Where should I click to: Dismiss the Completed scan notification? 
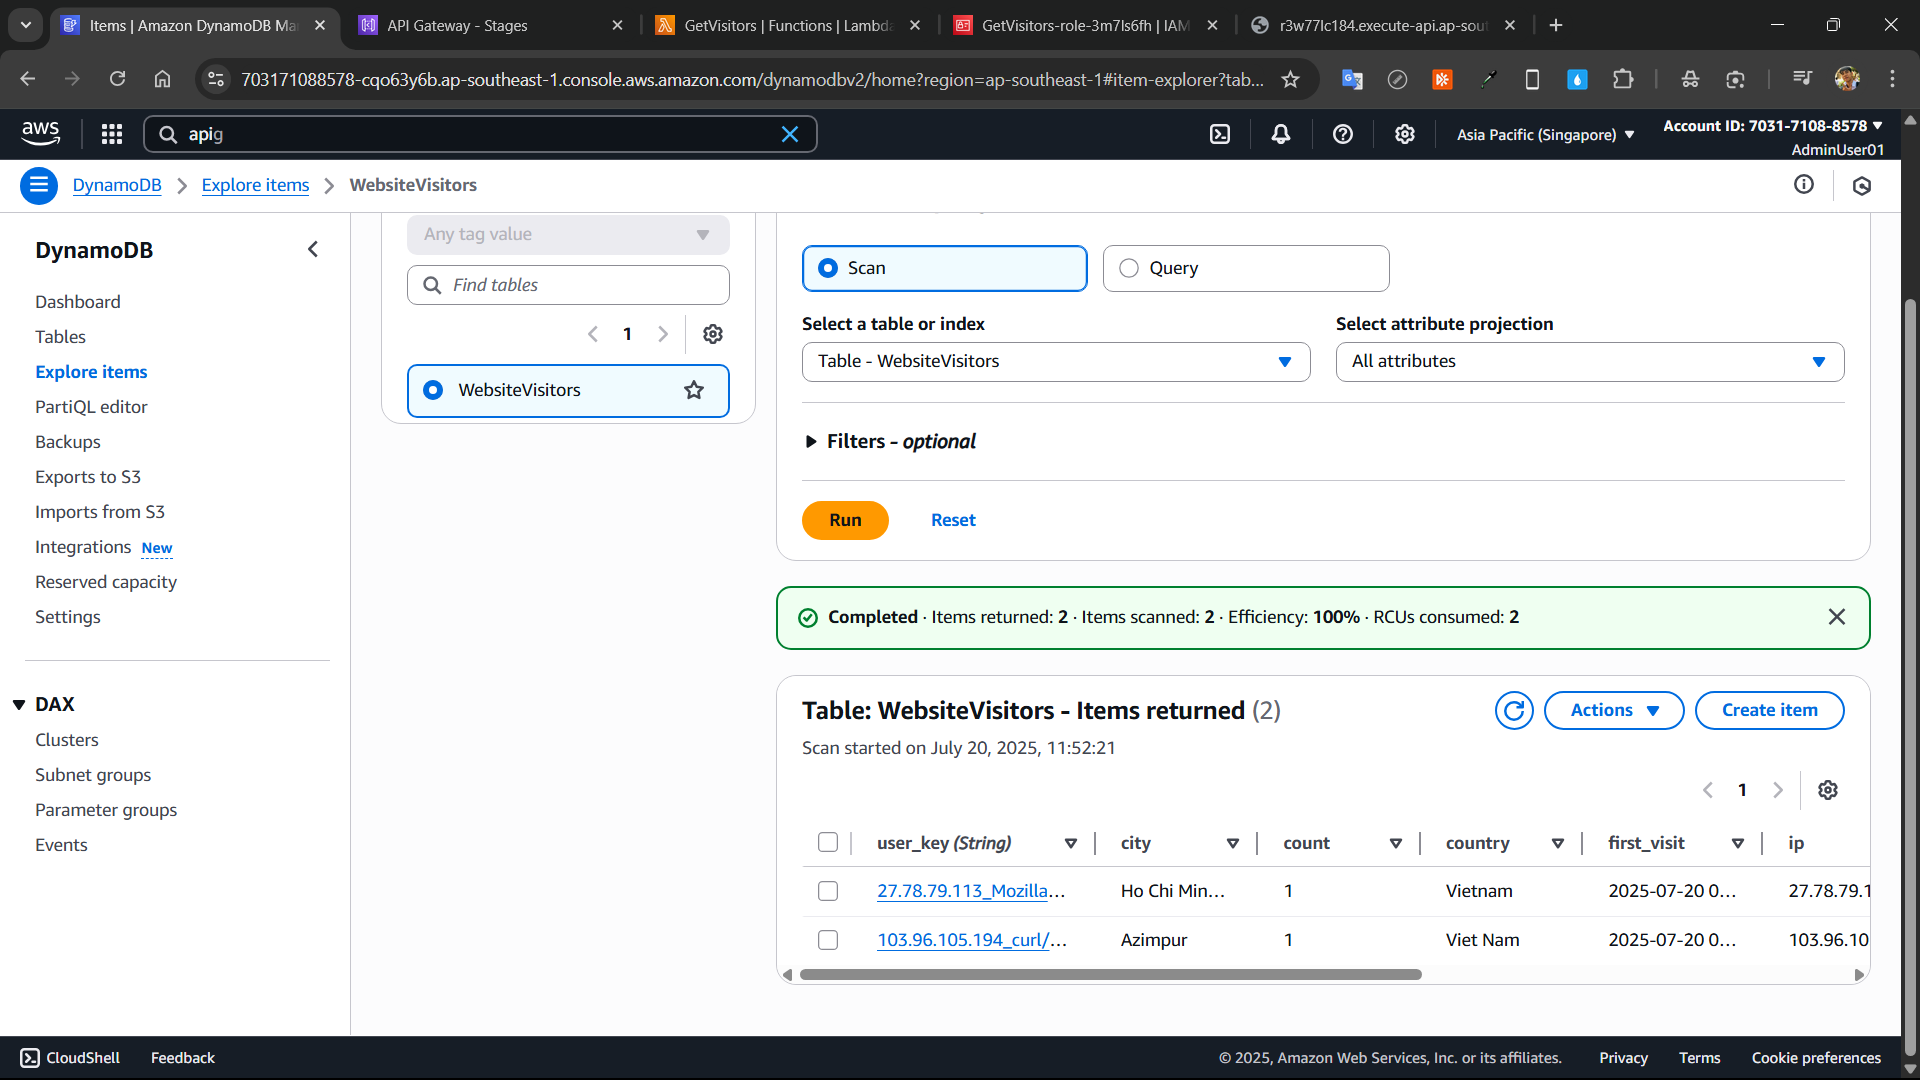click(x=1837, y=617)
